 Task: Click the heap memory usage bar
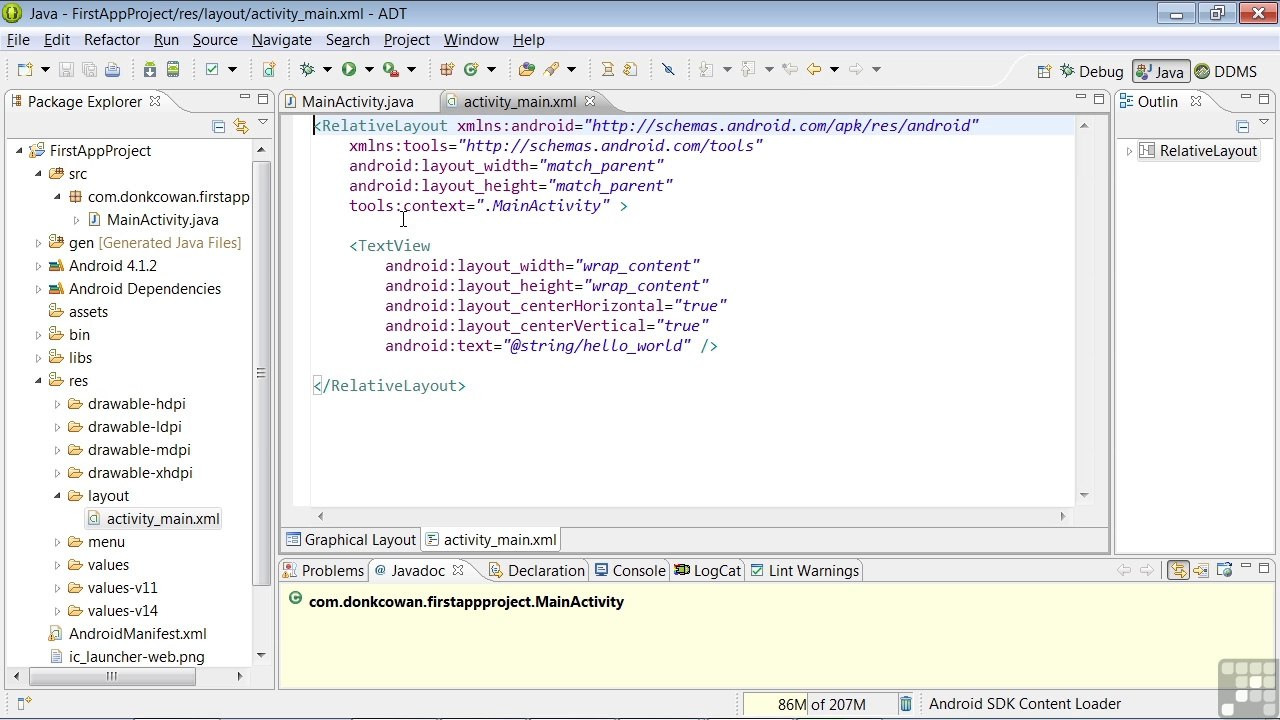[x=819, y=704]
